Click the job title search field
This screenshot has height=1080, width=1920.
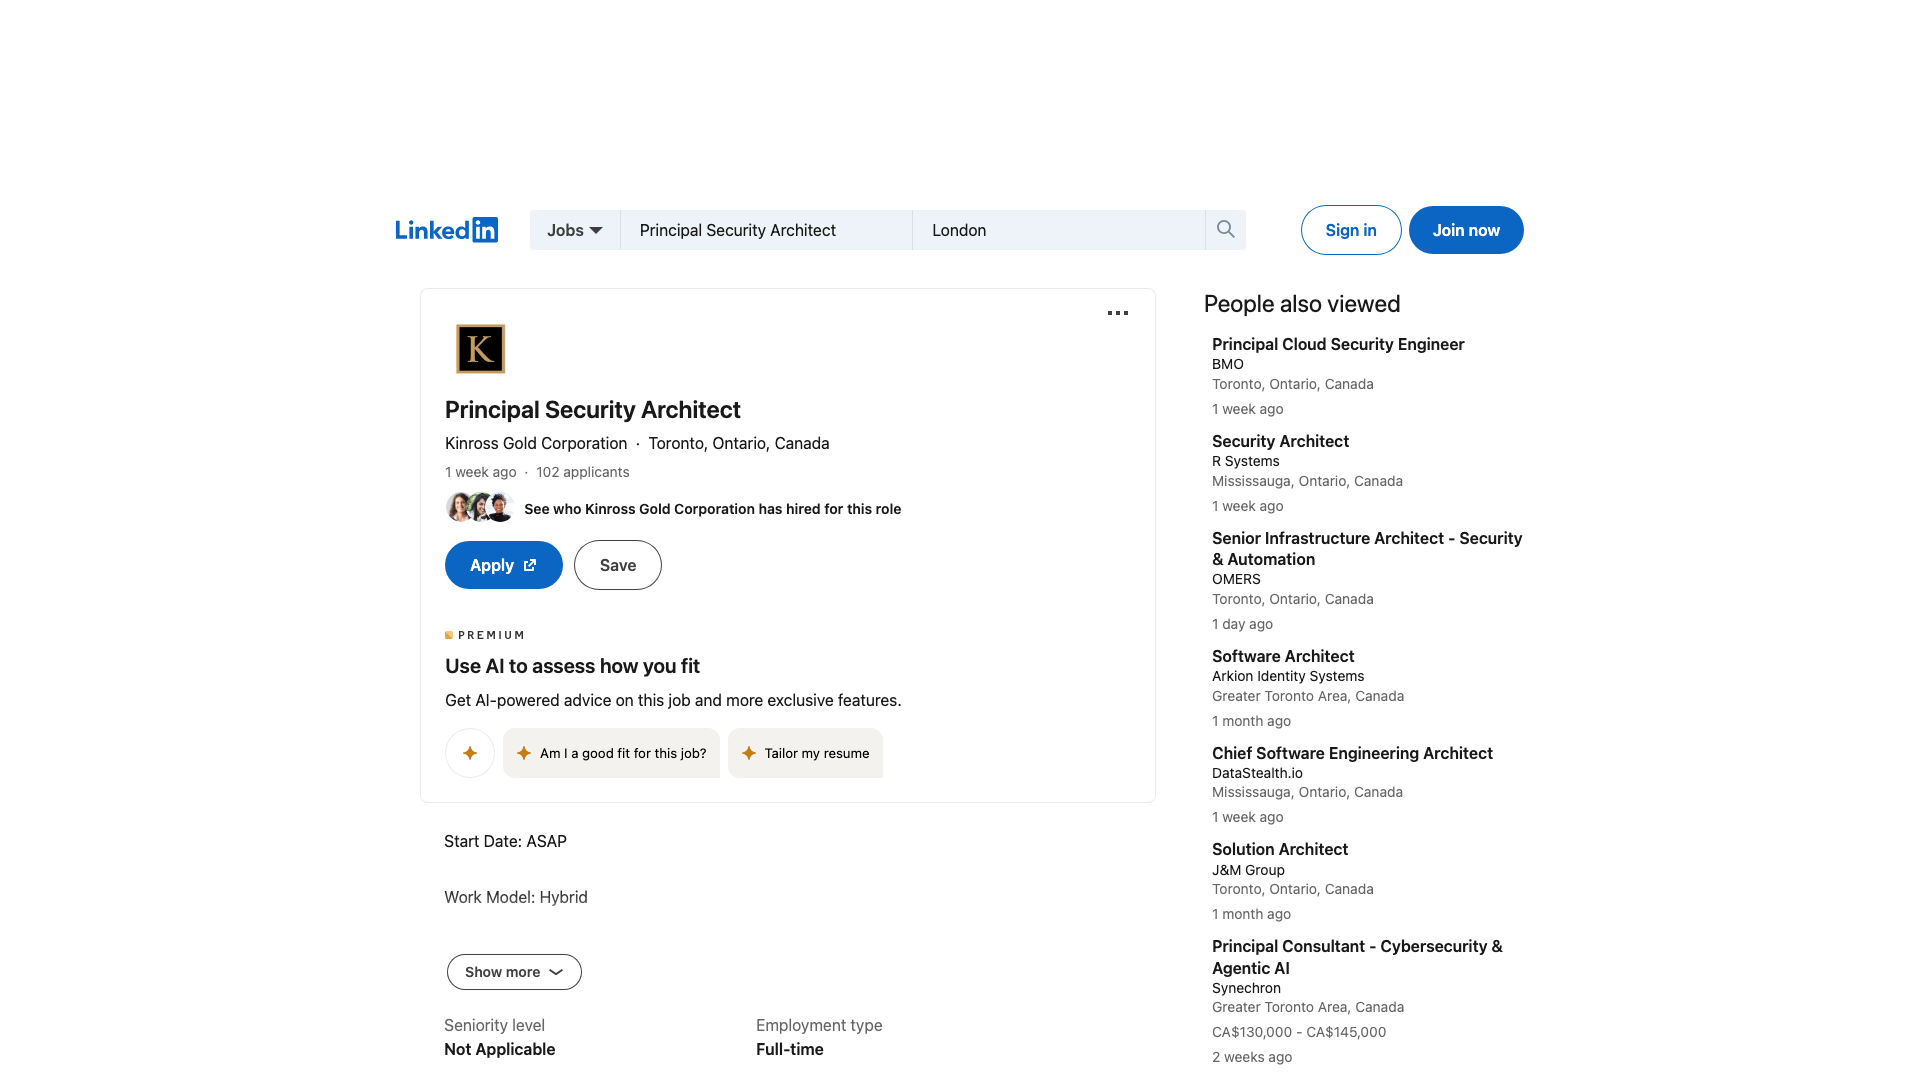pyautogui.click(x=766, y=230)
